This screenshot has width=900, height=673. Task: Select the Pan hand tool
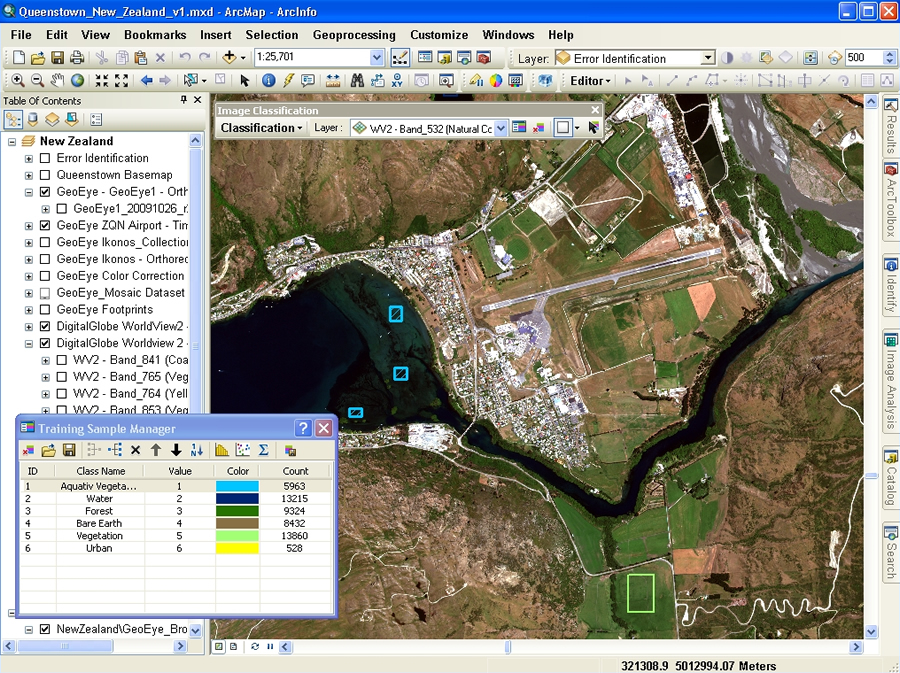pos(58,81)
